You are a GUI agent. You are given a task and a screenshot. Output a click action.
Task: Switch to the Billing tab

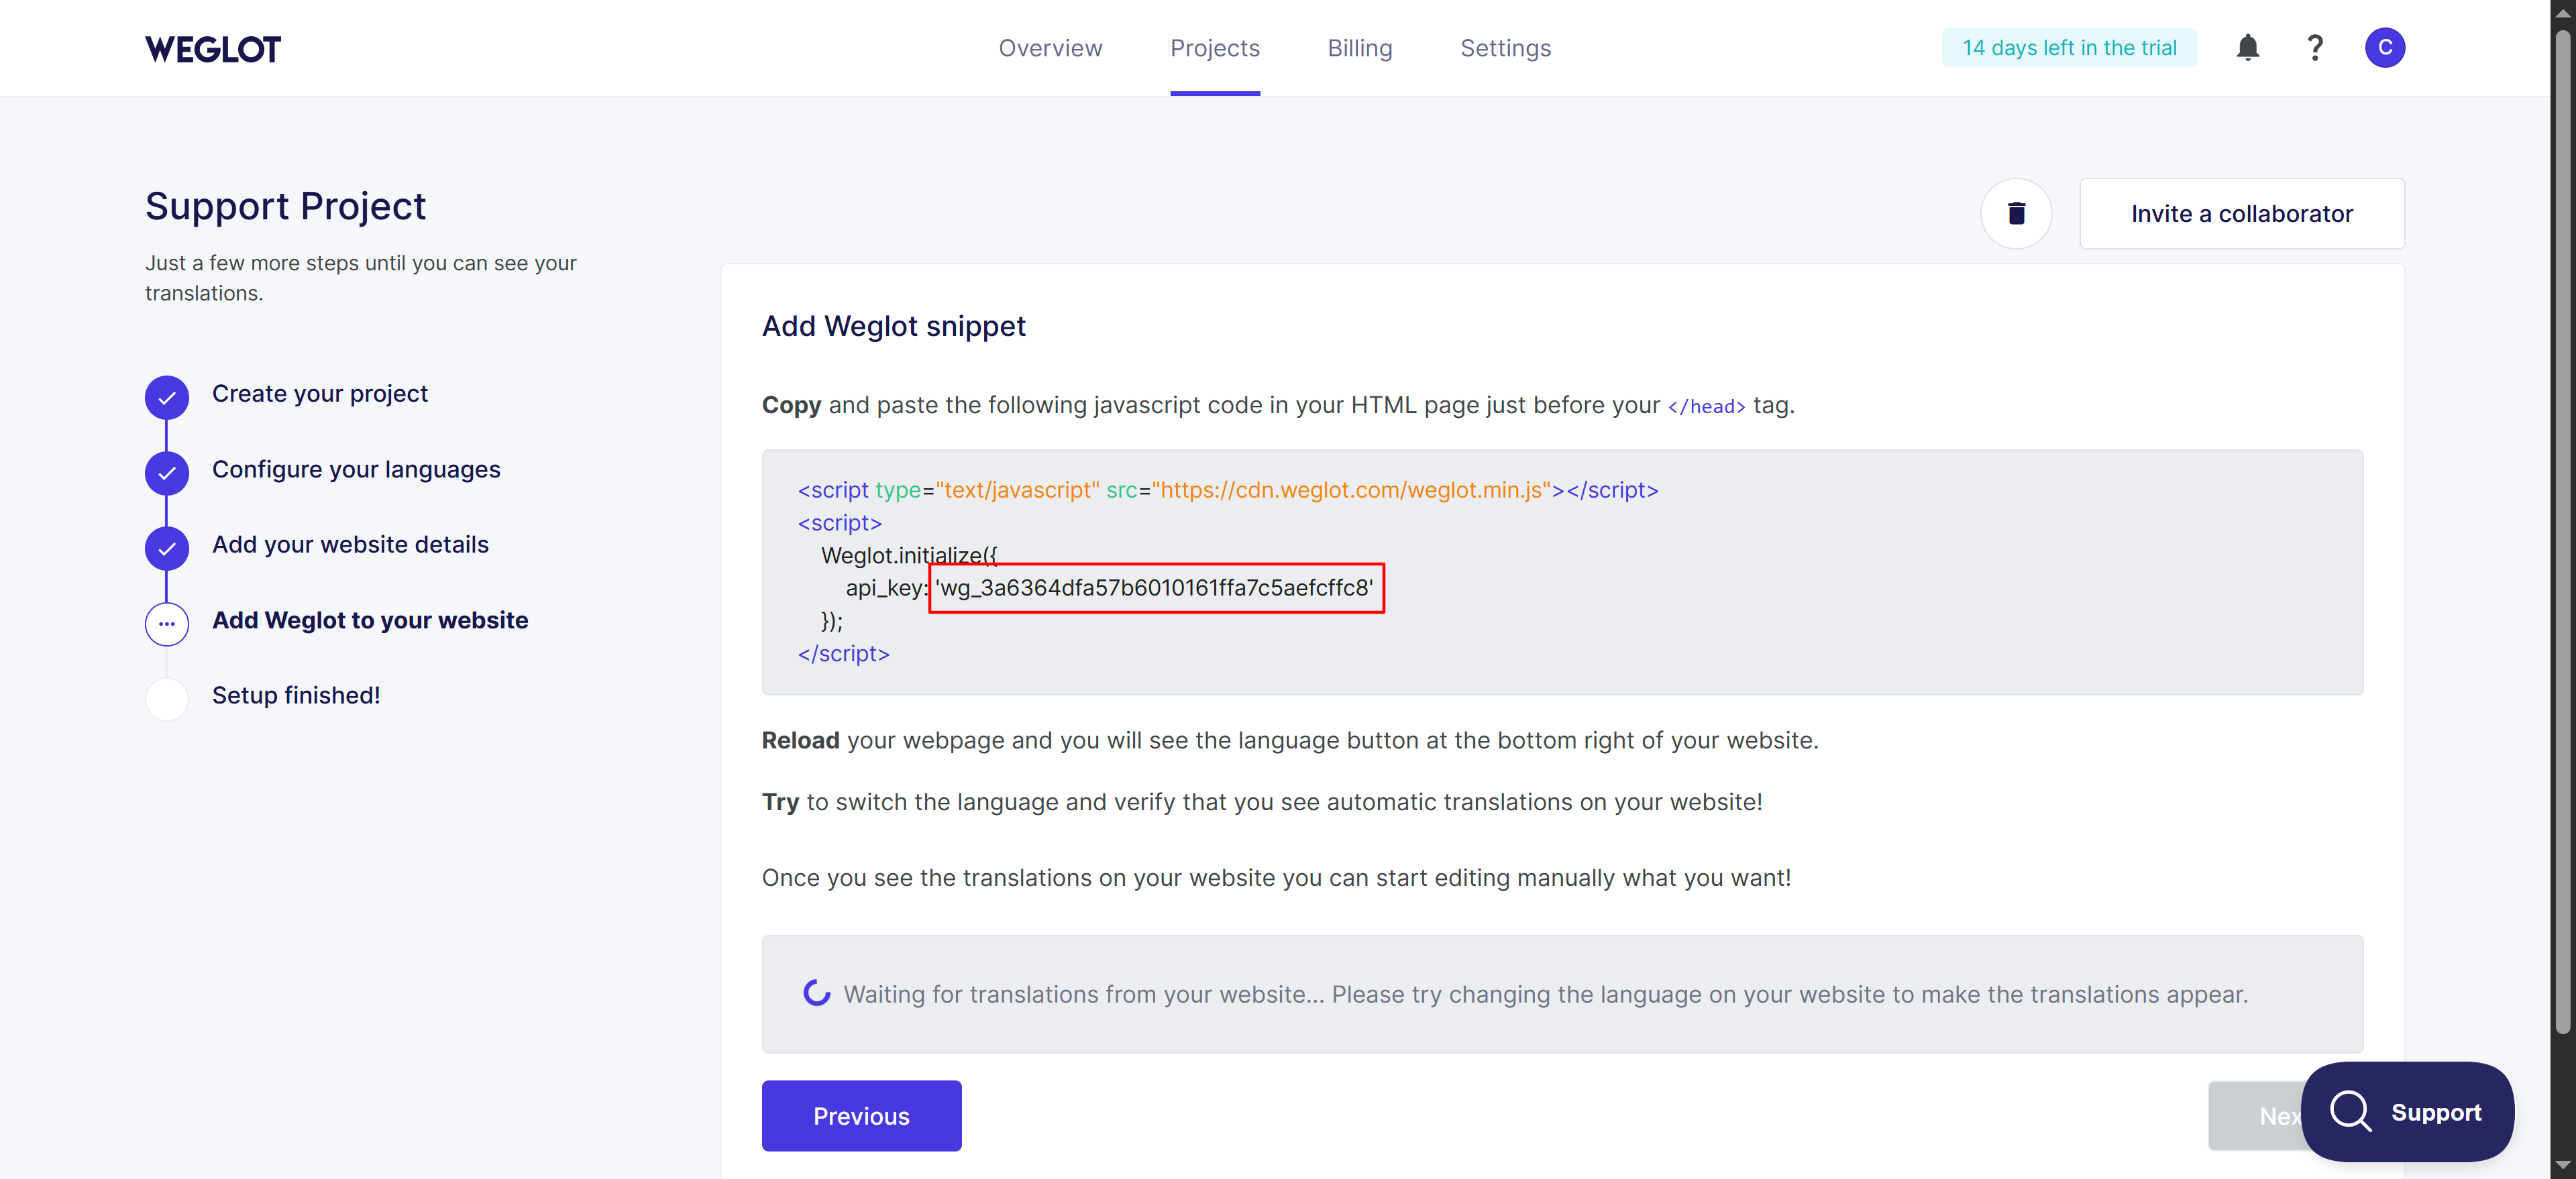coord(1359,48)
